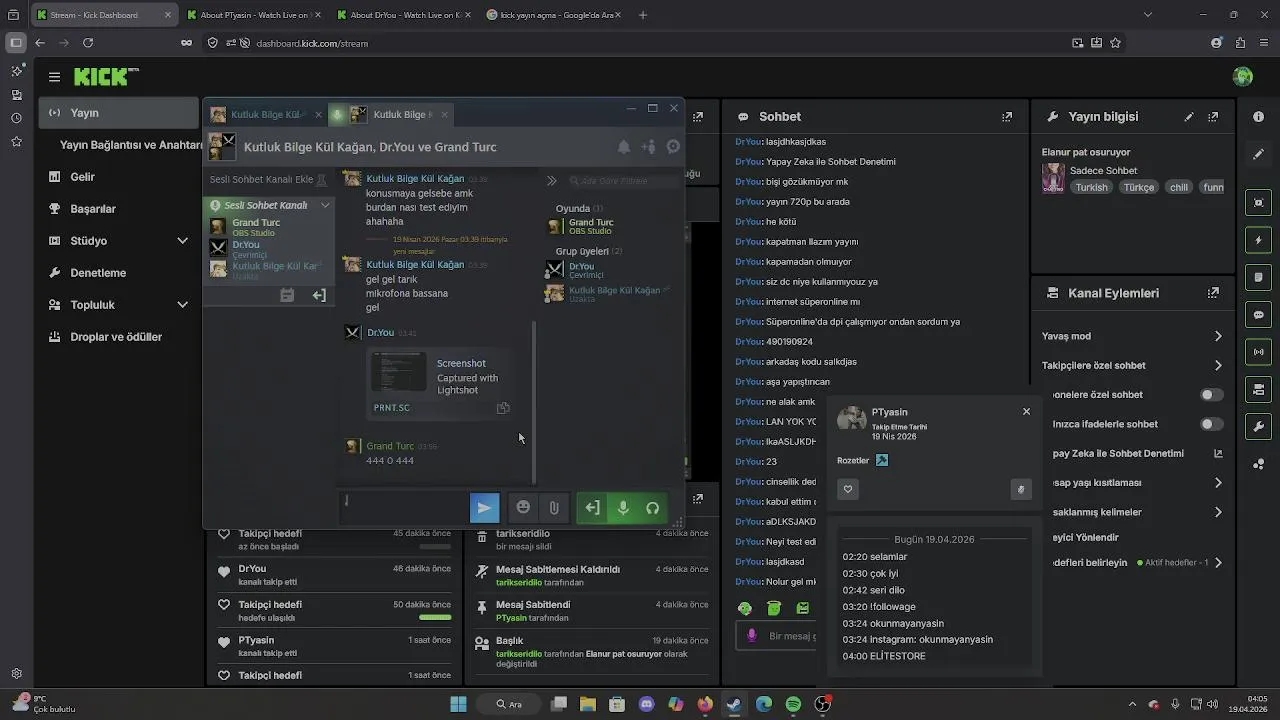Toggle the Steam voice chat microphone
The height and width of the screenshot is (720, 1280).
[x=623, y=508]
